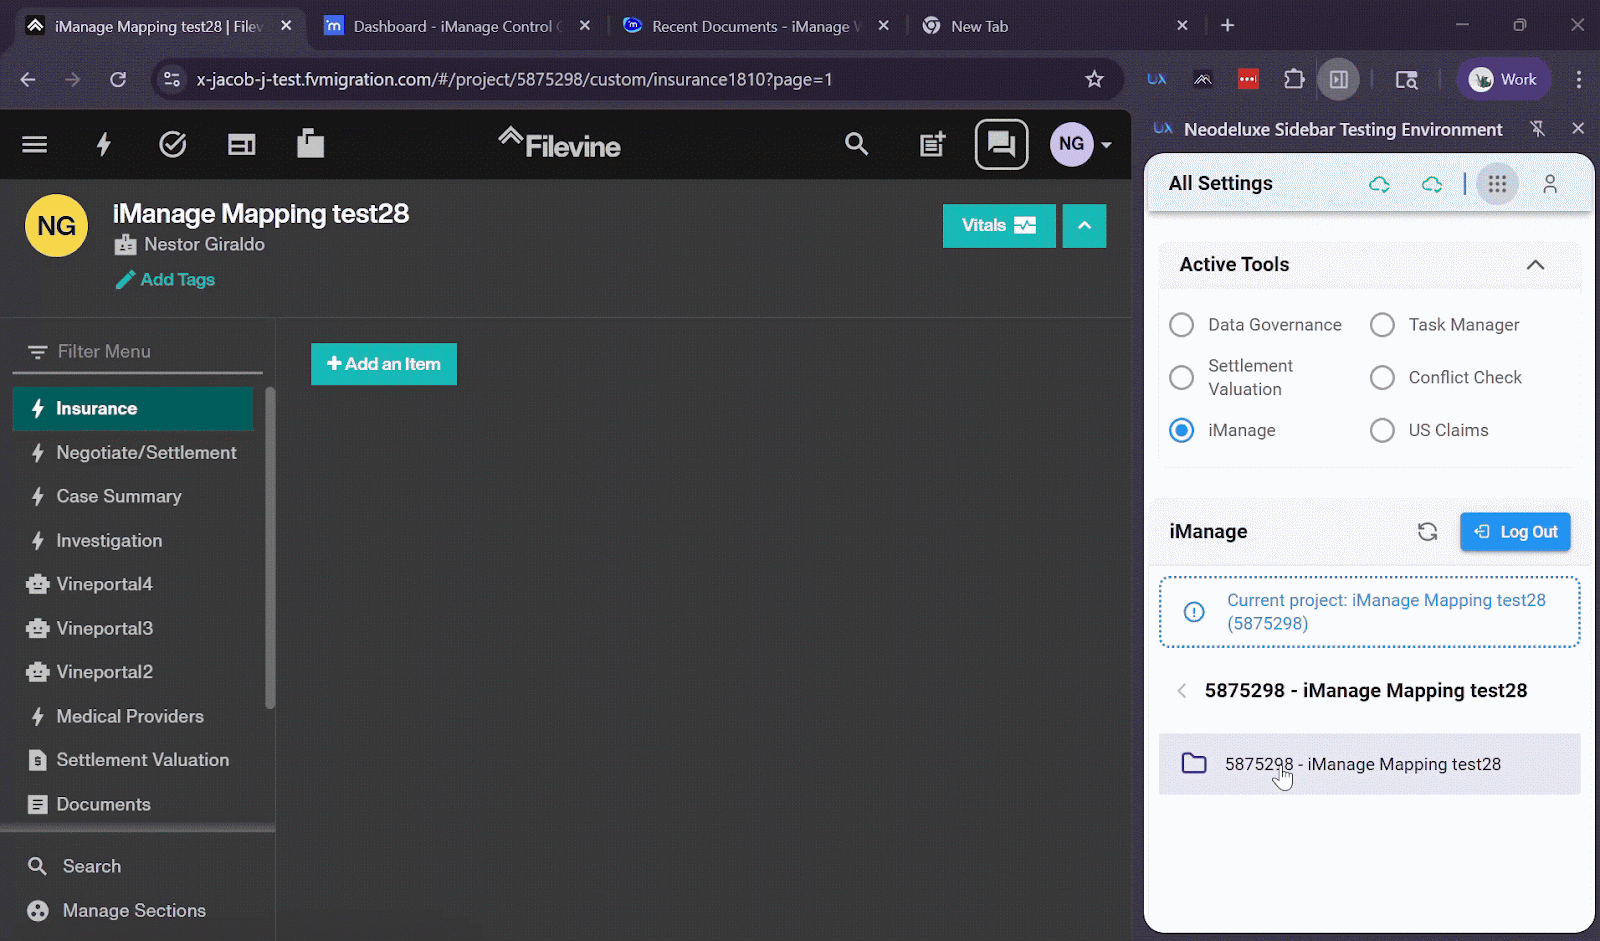Close the iManage Mapping test28 tab
Image resolution: width=1600 pixels, height=941 pixels.
pos(286,26)
